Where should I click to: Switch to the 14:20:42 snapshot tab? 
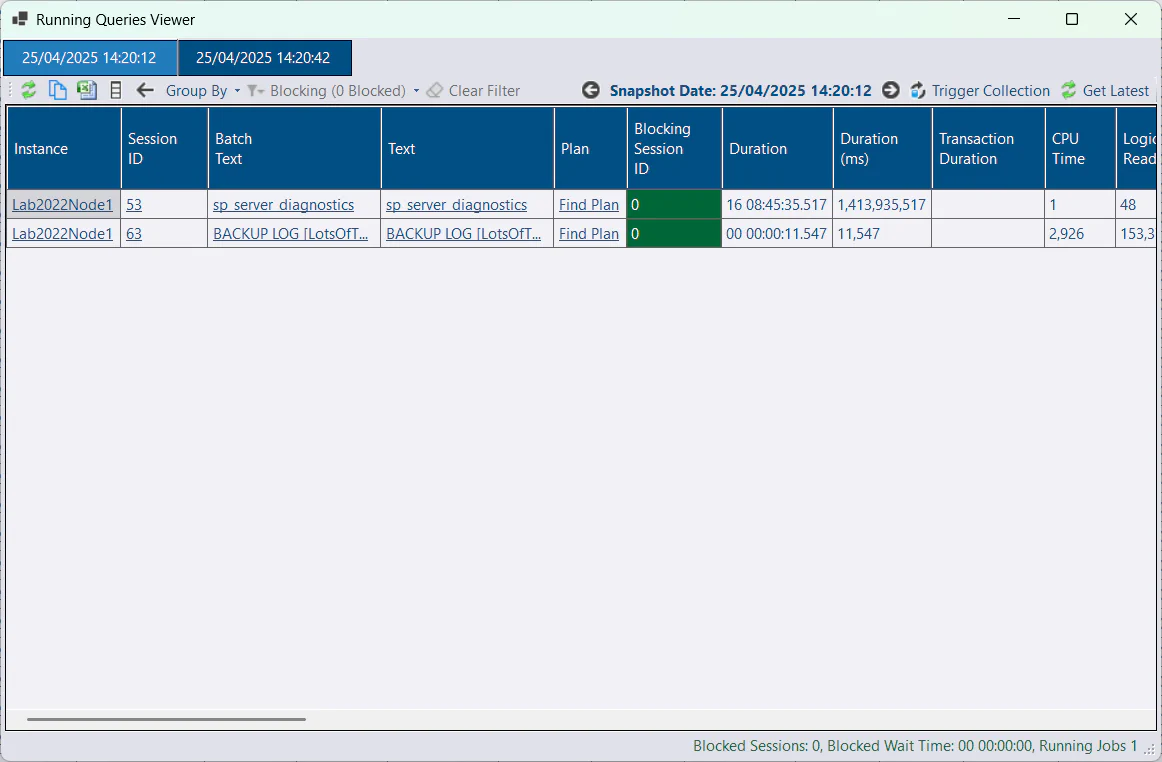point(265,57)
